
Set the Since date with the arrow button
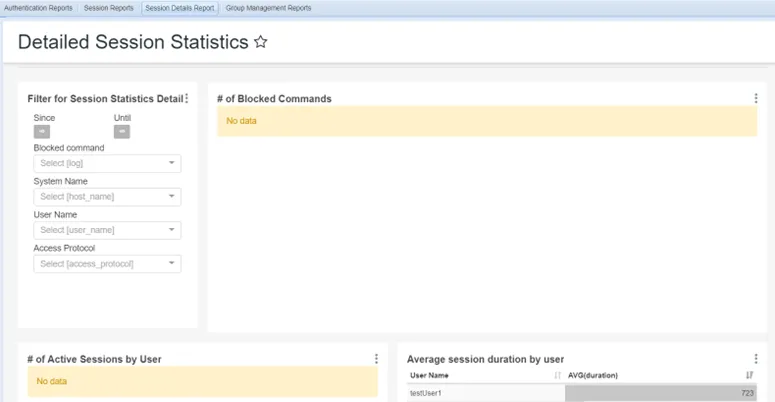[x=42, y=132]
